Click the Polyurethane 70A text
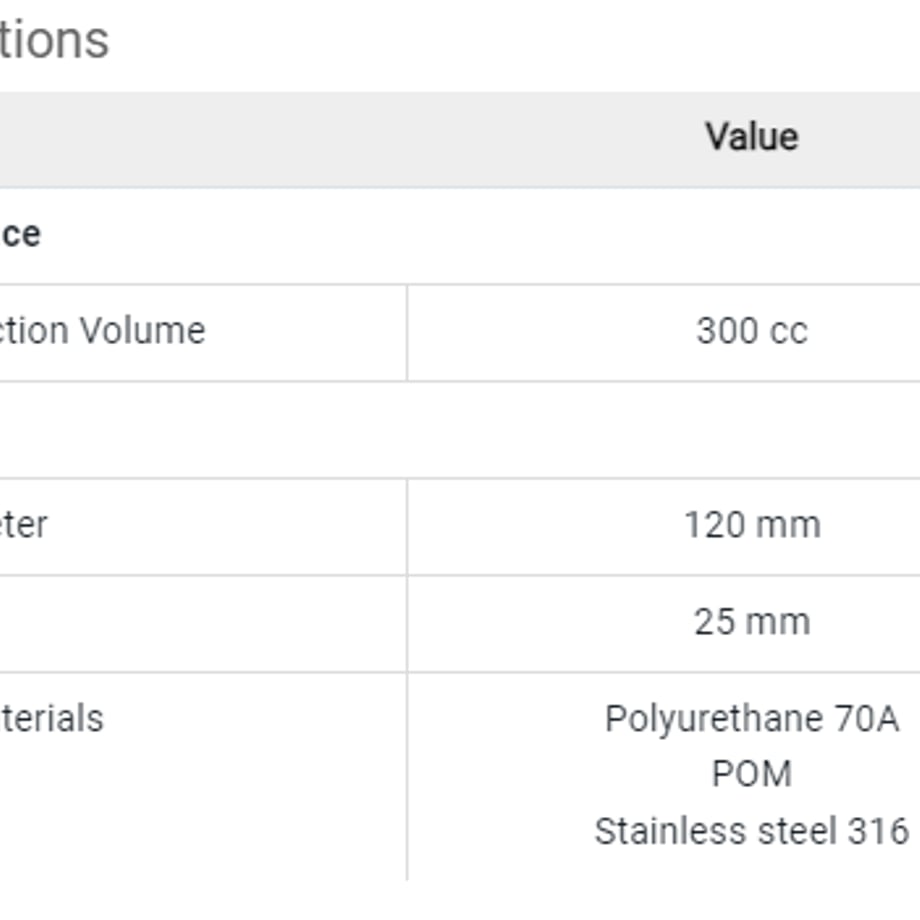This screenshot has height=920, width=920. [x=752, y=719]
